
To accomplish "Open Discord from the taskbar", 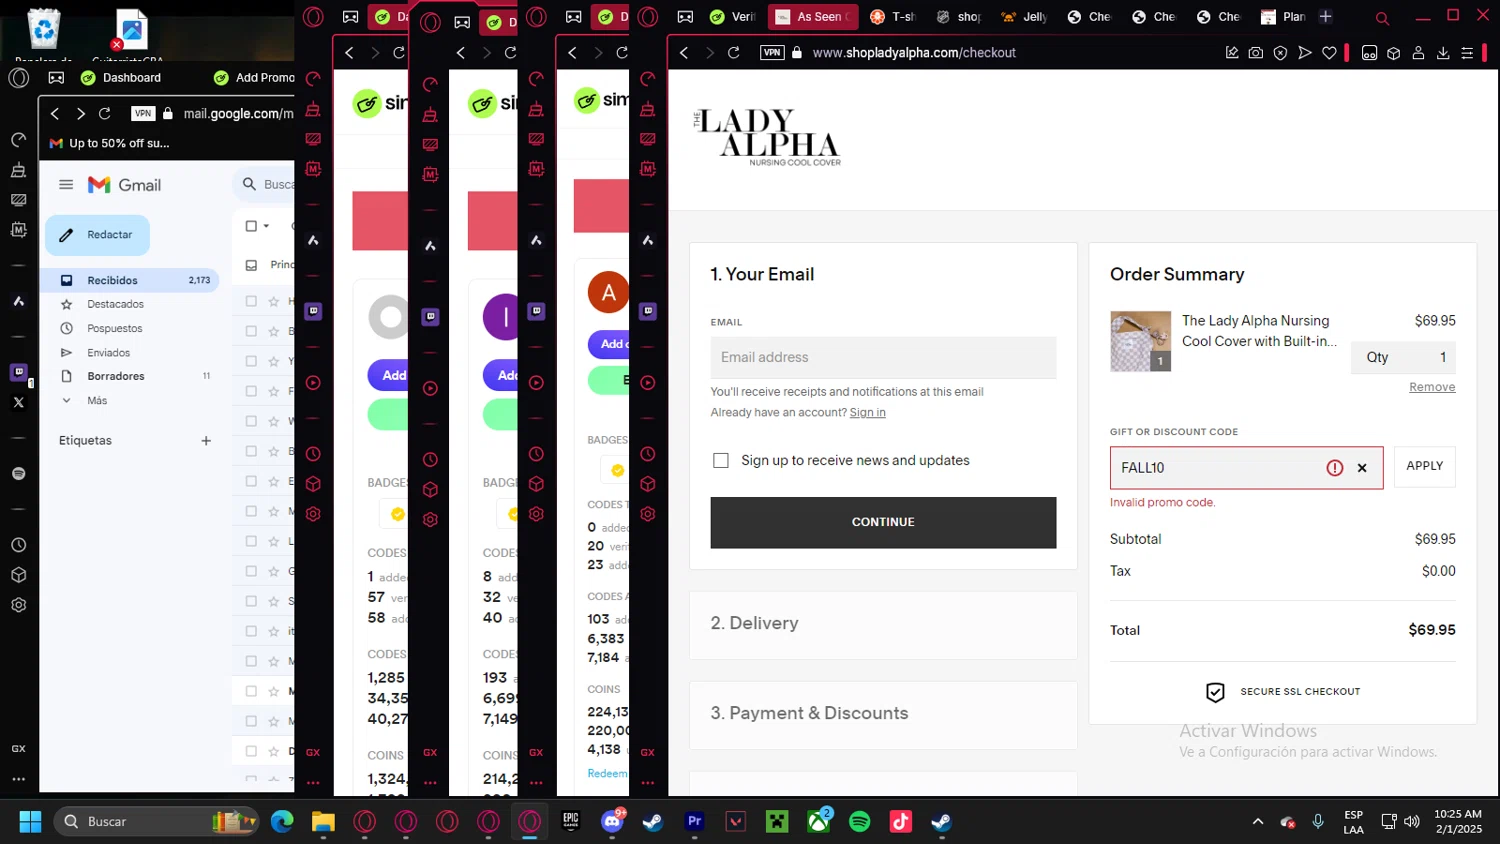I will click(612, 822).
